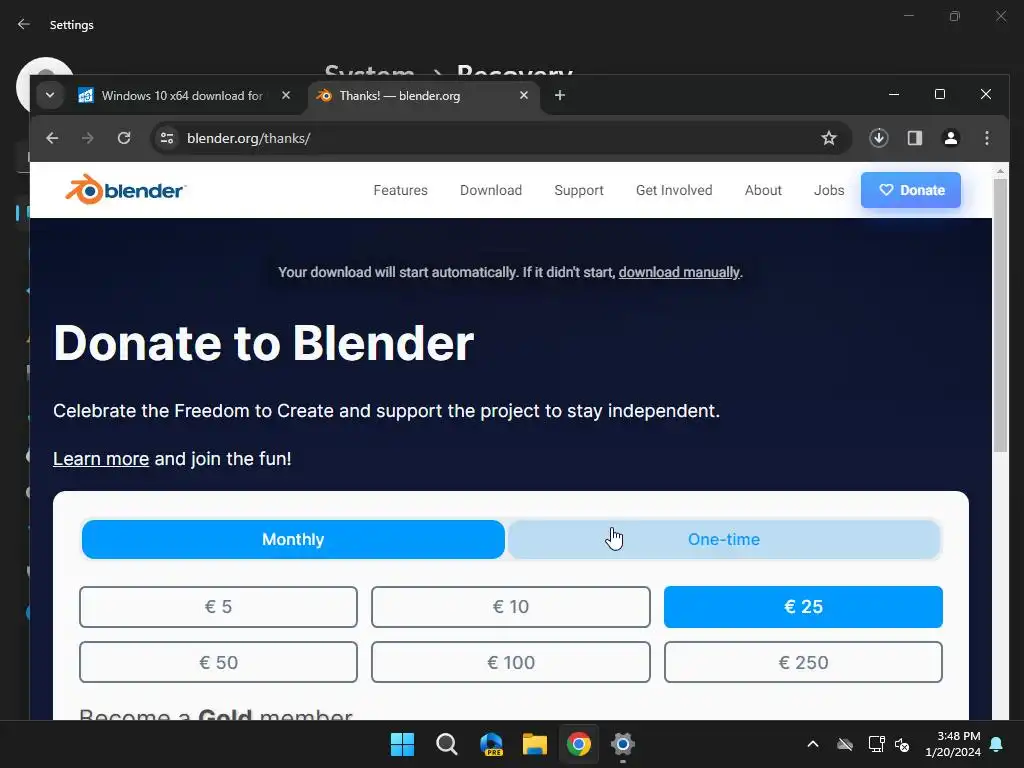Viewport: 1024px width, 768px height.
Task: Open the Support menu item
Action: pyautogui.click(x=579, y=190)
